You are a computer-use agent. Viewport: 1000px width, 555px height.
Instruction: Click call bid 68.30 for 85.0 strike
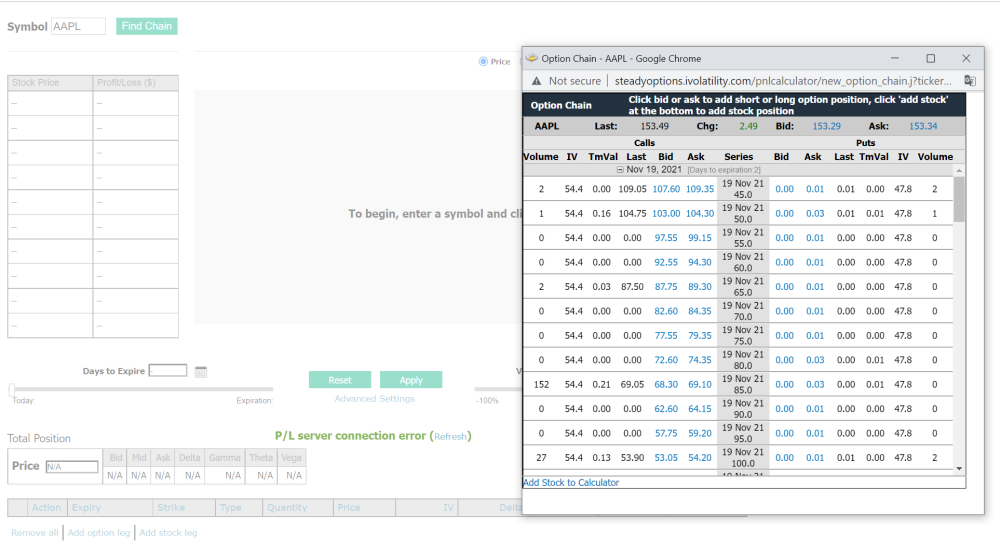[666, 385]
